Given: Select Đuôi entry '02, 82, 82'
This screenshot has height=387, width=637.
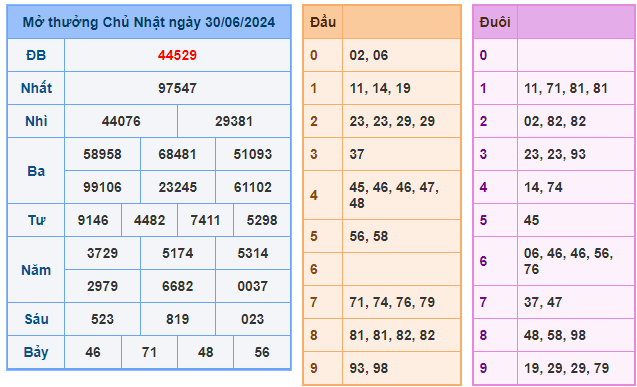Looking at the screenshot, I should coord(555,121).
